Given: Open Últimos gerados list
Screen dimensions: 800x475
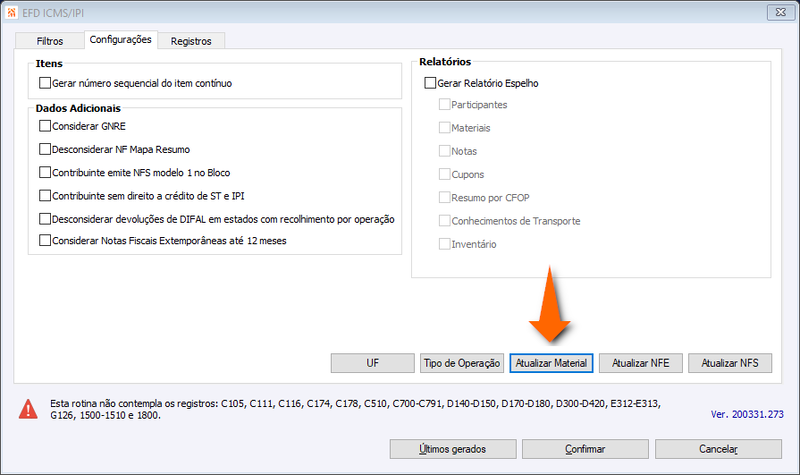Looking at the screenshot, I should 453,449.
